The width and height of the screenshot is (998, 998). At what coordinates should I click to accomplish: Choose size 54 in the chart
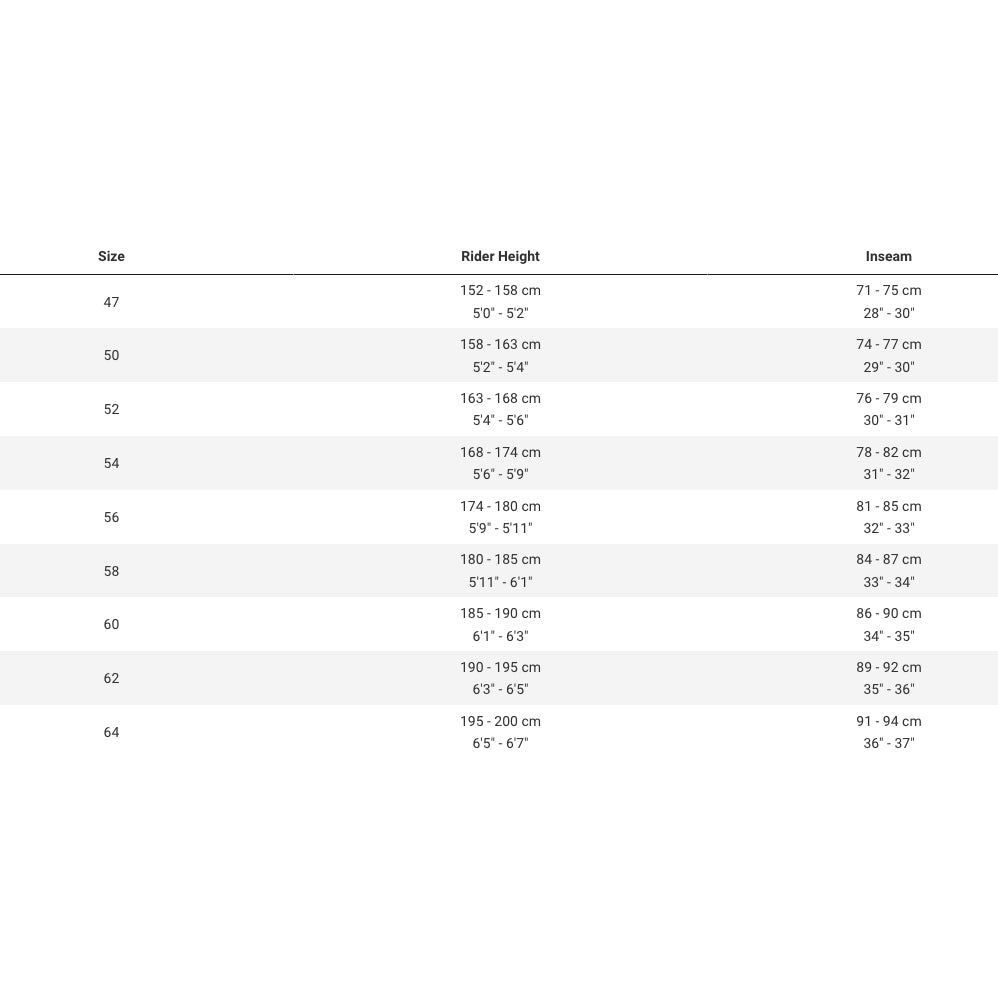111,463
